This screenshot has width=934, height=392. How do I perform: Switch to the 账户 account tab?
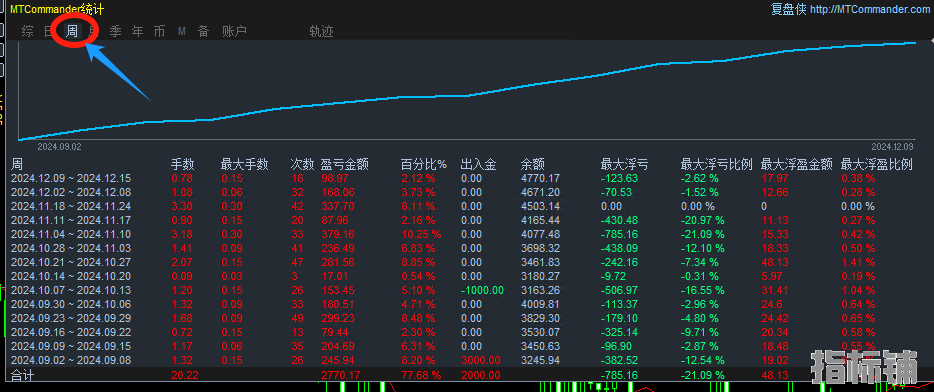(235, 32)
